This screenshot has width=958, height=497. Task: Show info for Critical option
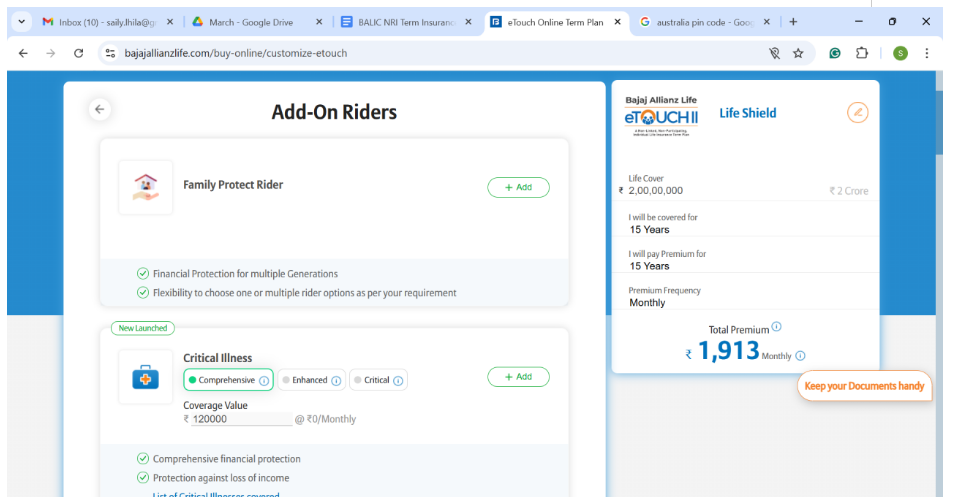click(398, 381)
